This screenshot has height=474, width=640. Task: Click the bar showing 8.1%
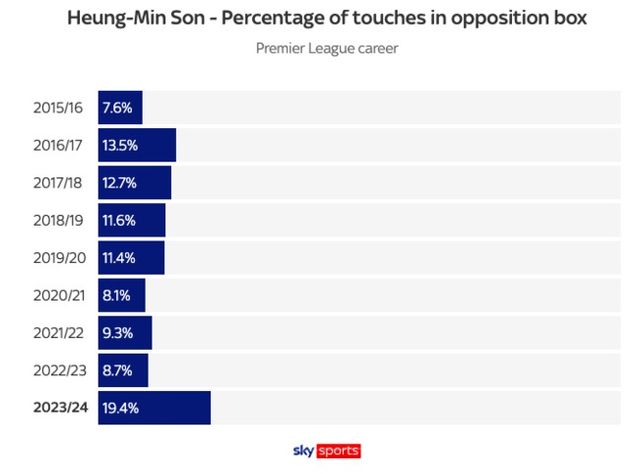tap(121, 295)
